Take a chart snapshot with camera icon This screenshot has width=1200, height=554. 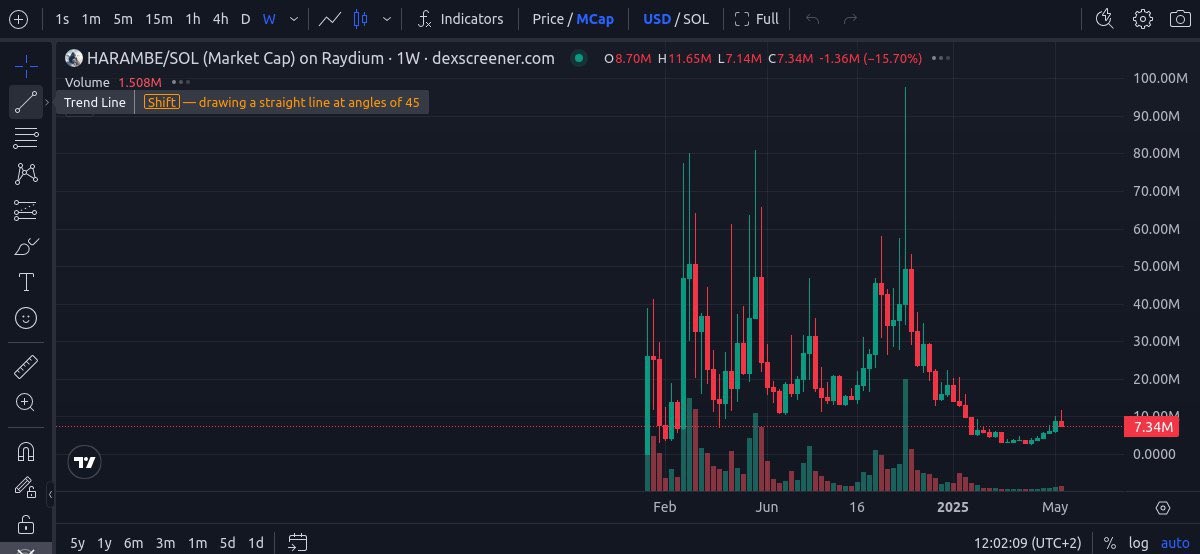[1179, 19]
